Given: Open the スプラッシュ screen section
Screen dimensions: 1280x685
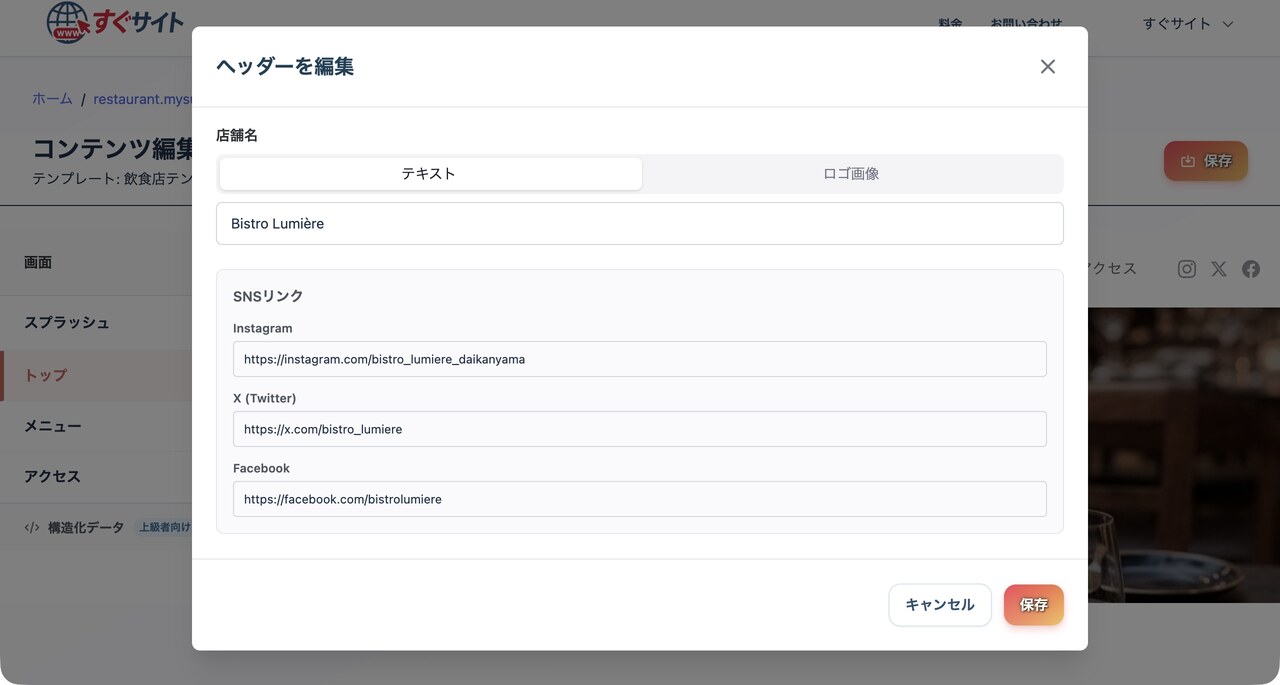Looking at the screenshot, I should coord(67,323).
